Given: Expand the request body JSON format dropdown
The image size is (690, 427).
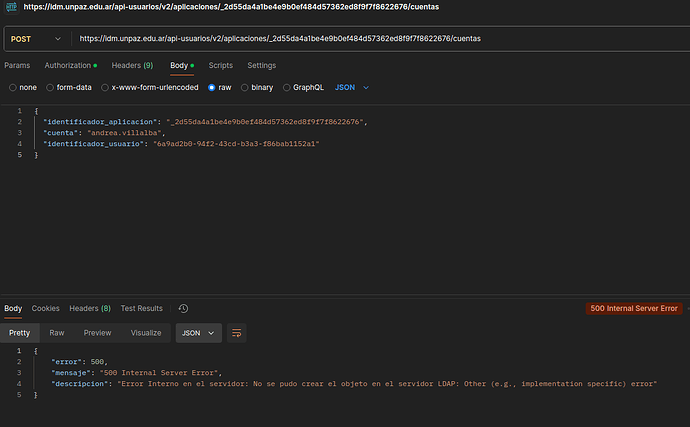Looking at the screenshot, I should click(x=352, y=87).
